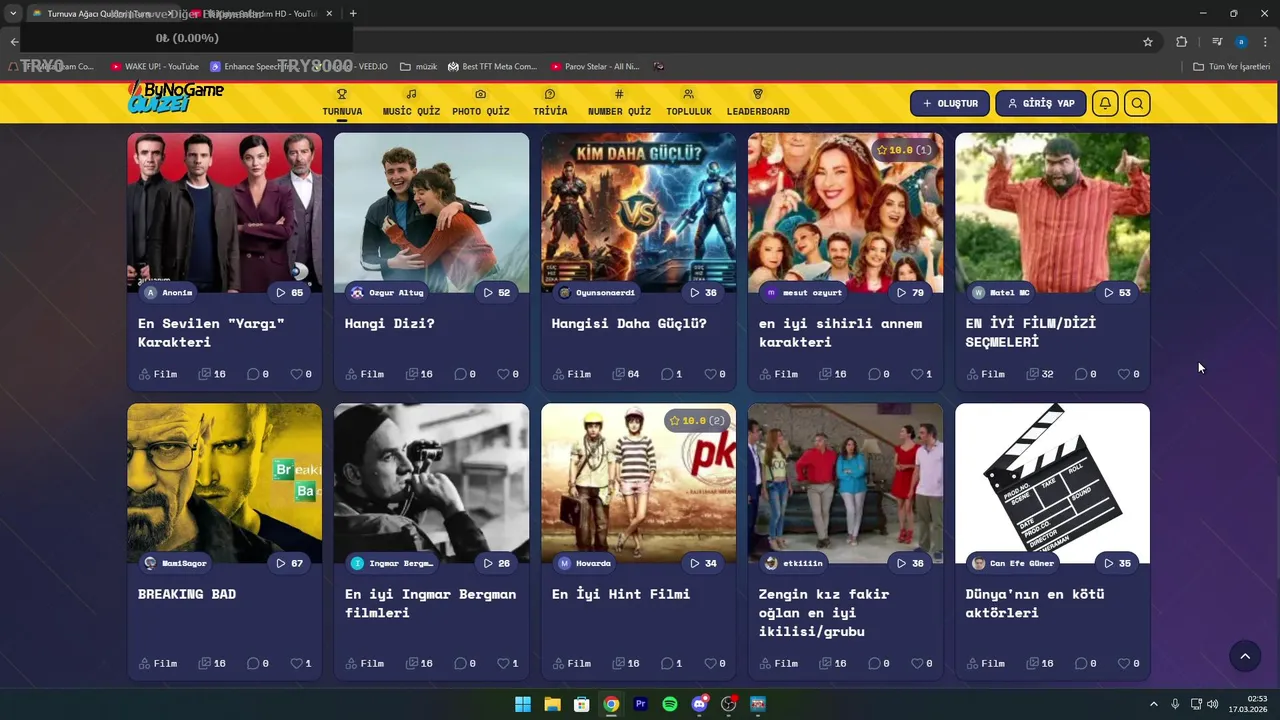
Task: Click play count 67 on Breaking Bad card
Action: point(290,563)
